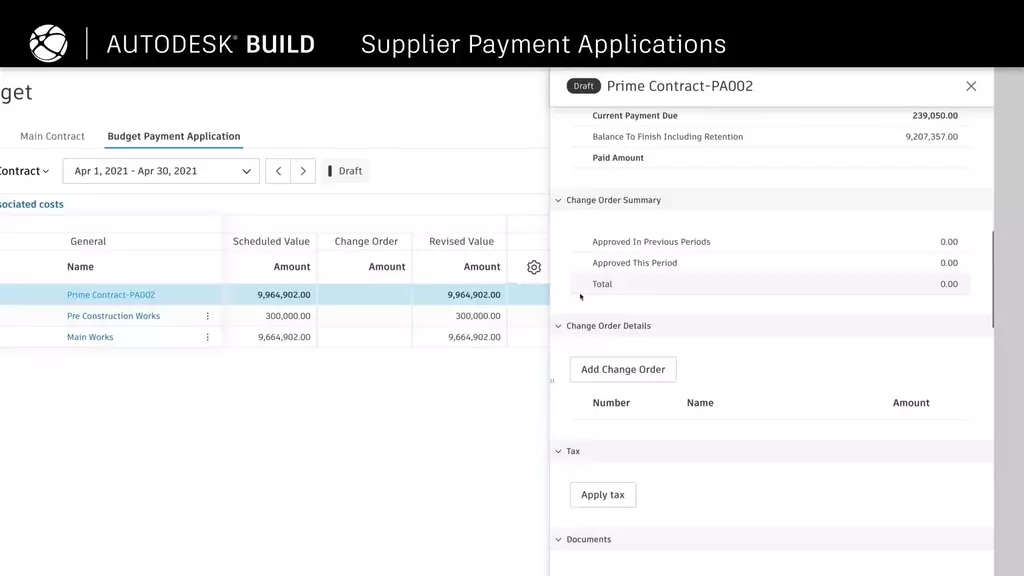1024x576 pixels.
Task: Open more options for Main Works
Action: (208, 338)
